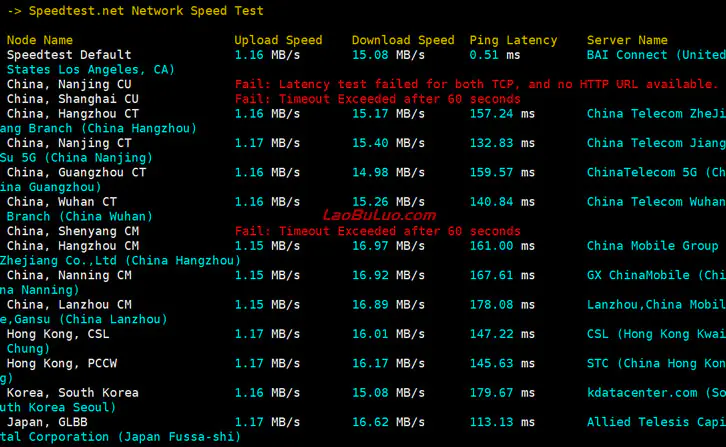The height and width of the screenshot is (447, 726).
Task: Click the Shenyang CM timeout error message
Action: coord(377,231)
